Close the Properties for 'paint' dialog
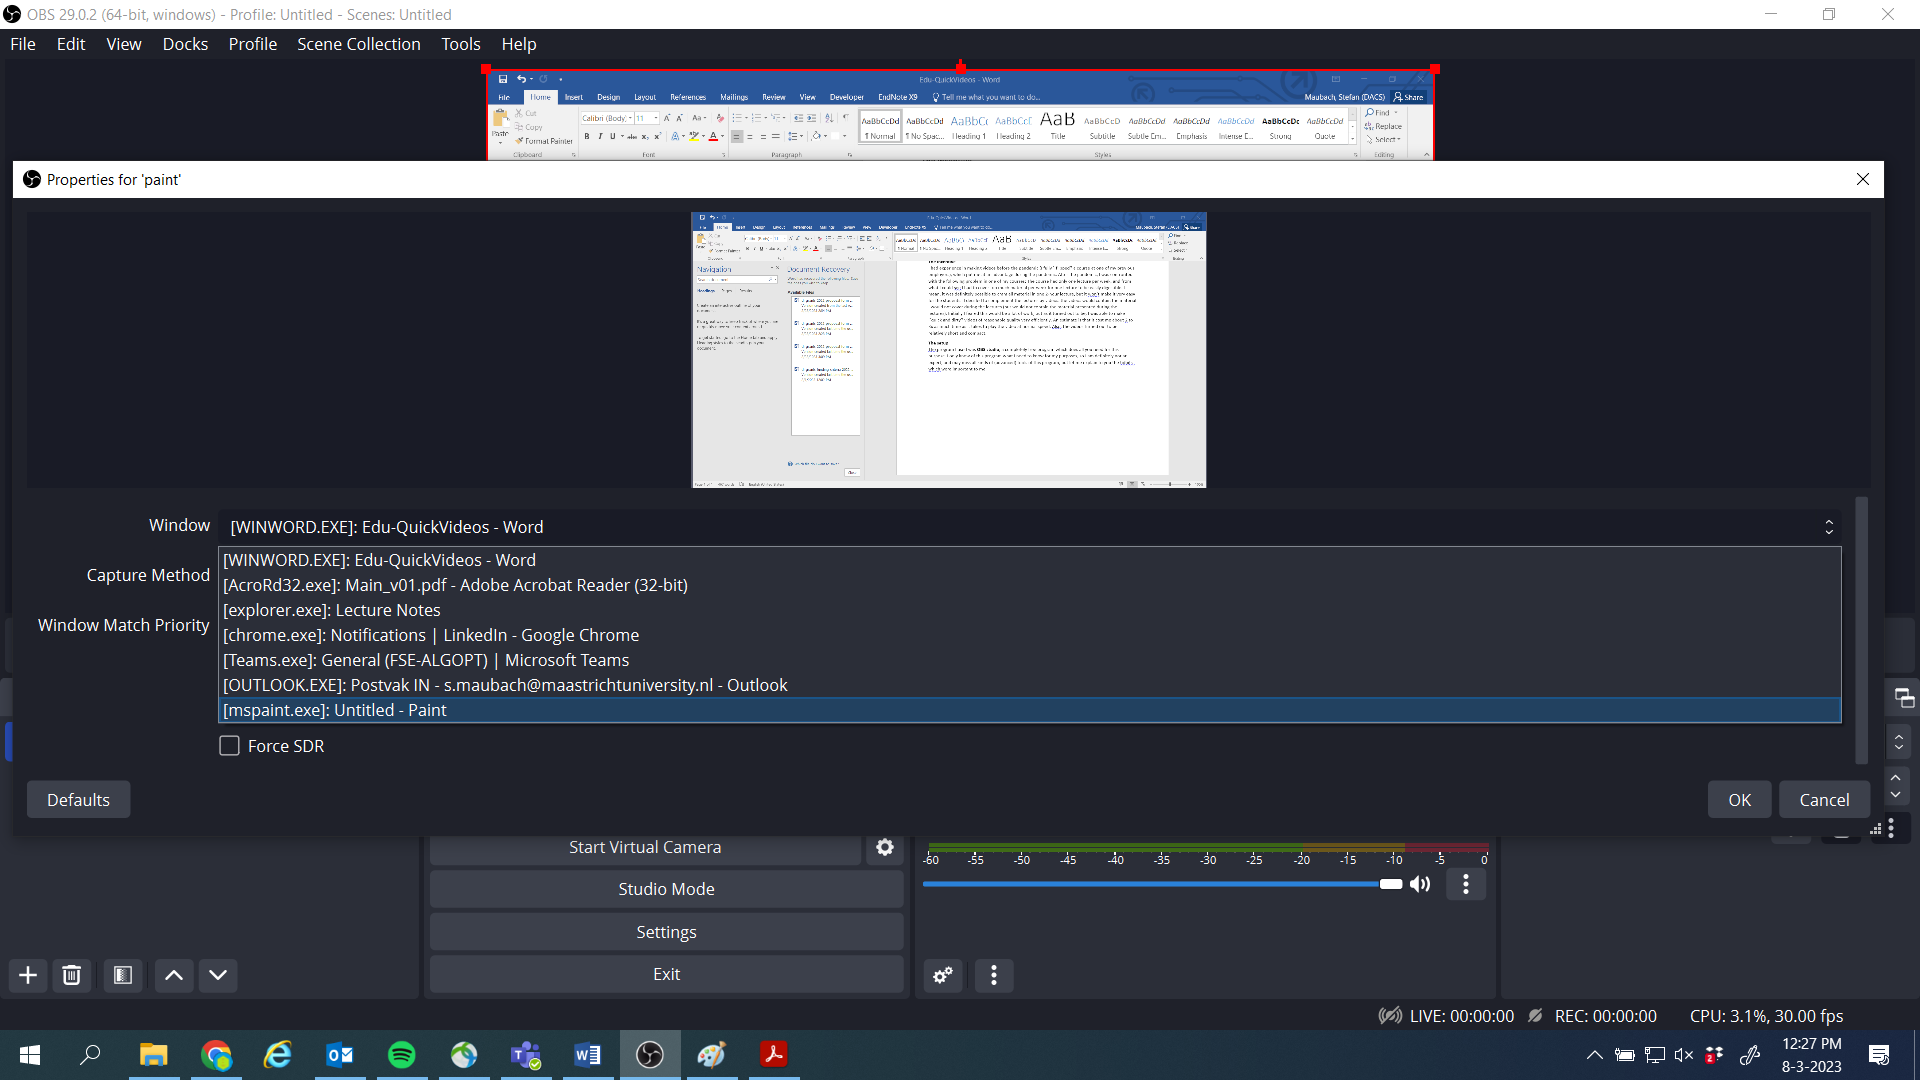 tap(1863, 180)
